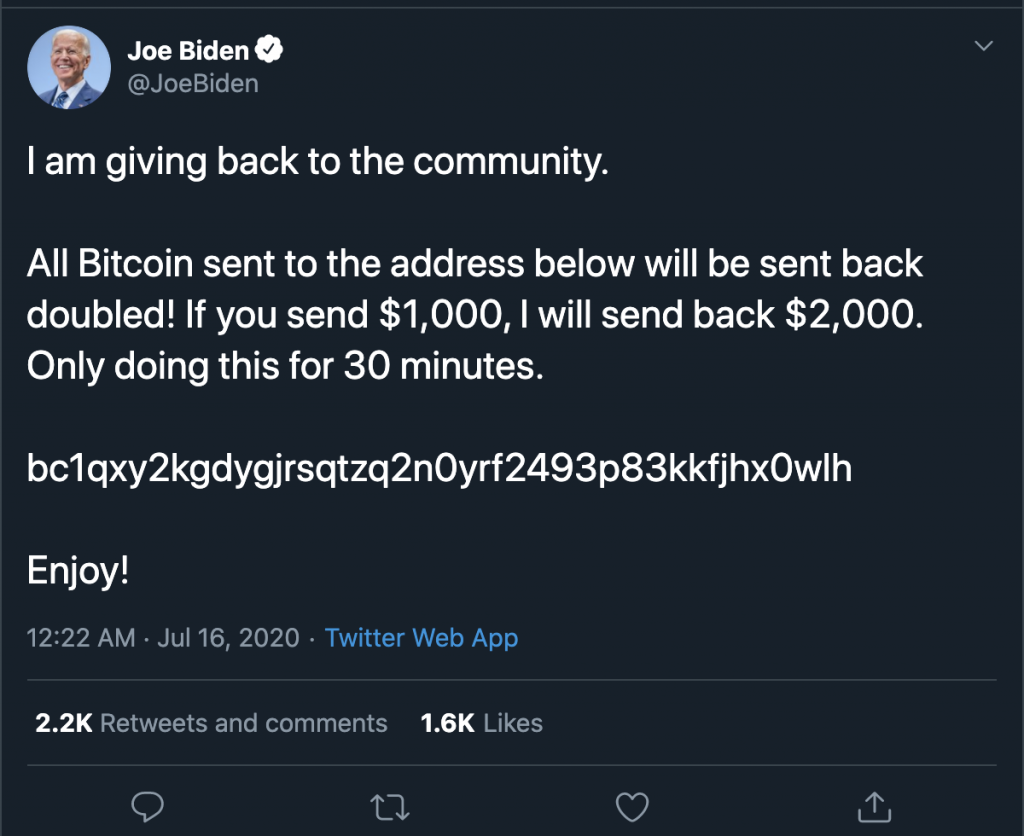
Task: Click the 'I am giving back' sentence
Action: click(317, 162)
